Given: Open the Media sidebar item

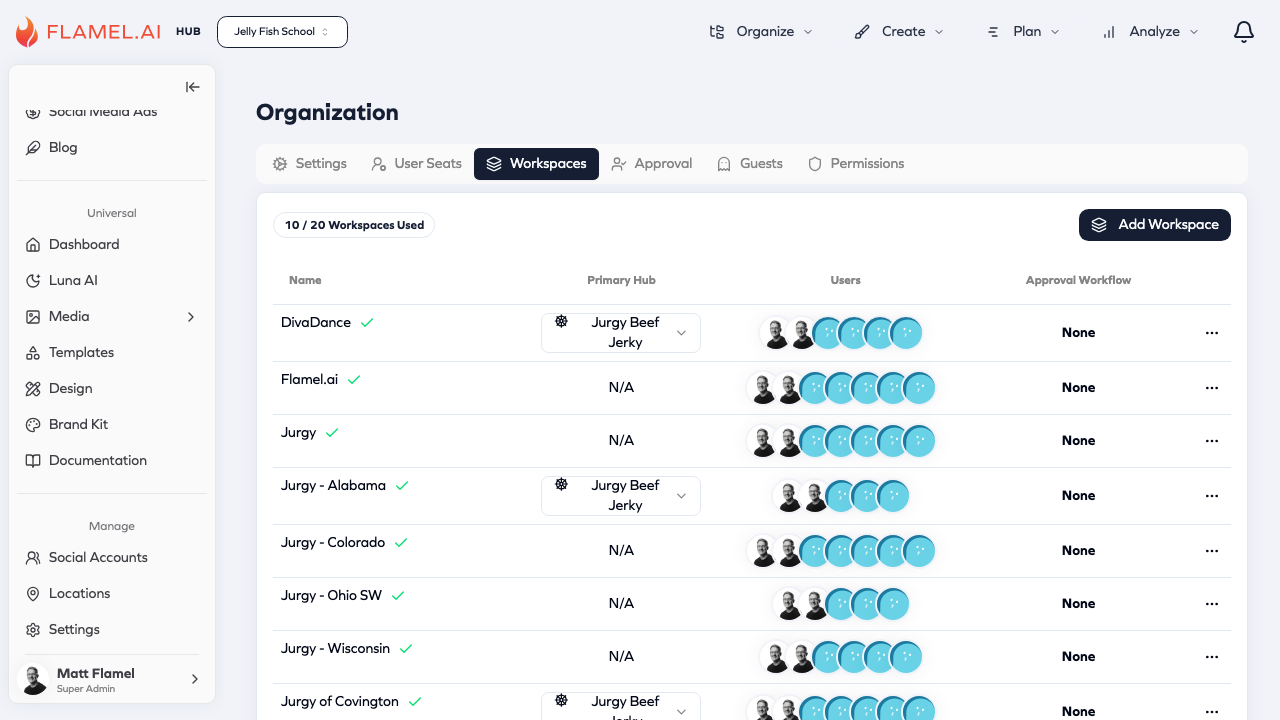Looking at the screenshot, I should click(110, 316).
